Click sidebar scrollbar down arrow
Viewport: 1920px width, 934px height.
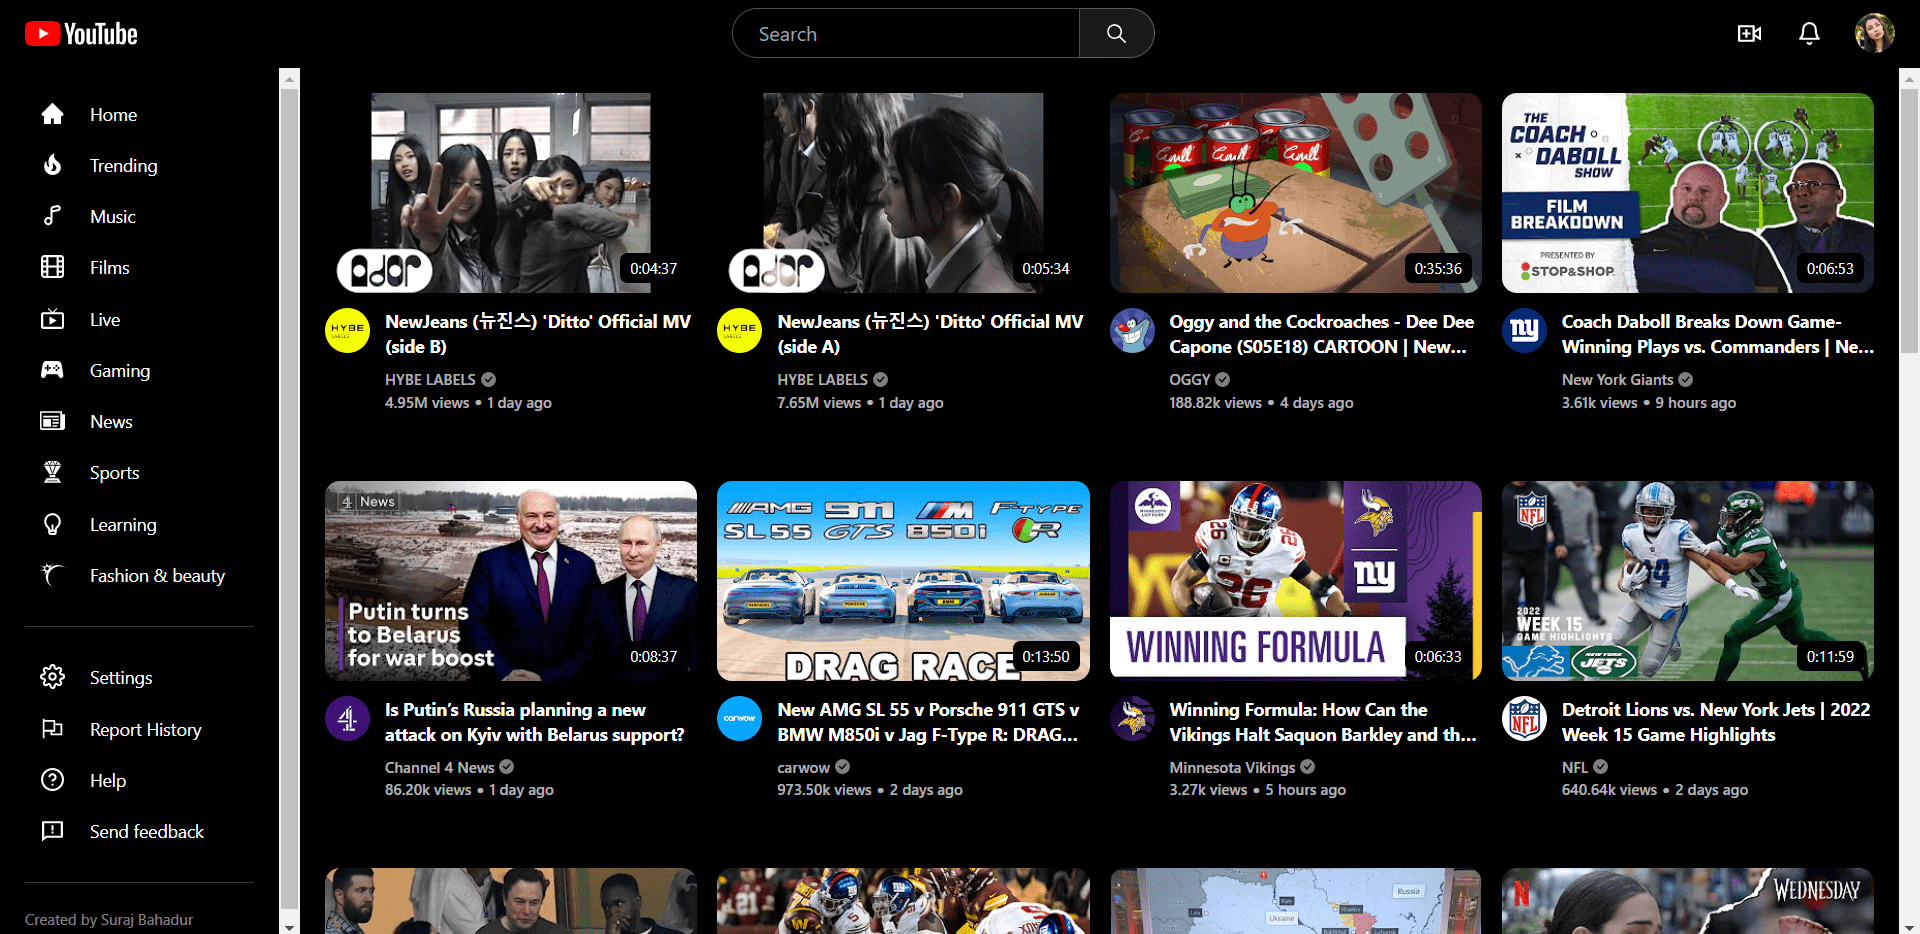click(289, 926)
